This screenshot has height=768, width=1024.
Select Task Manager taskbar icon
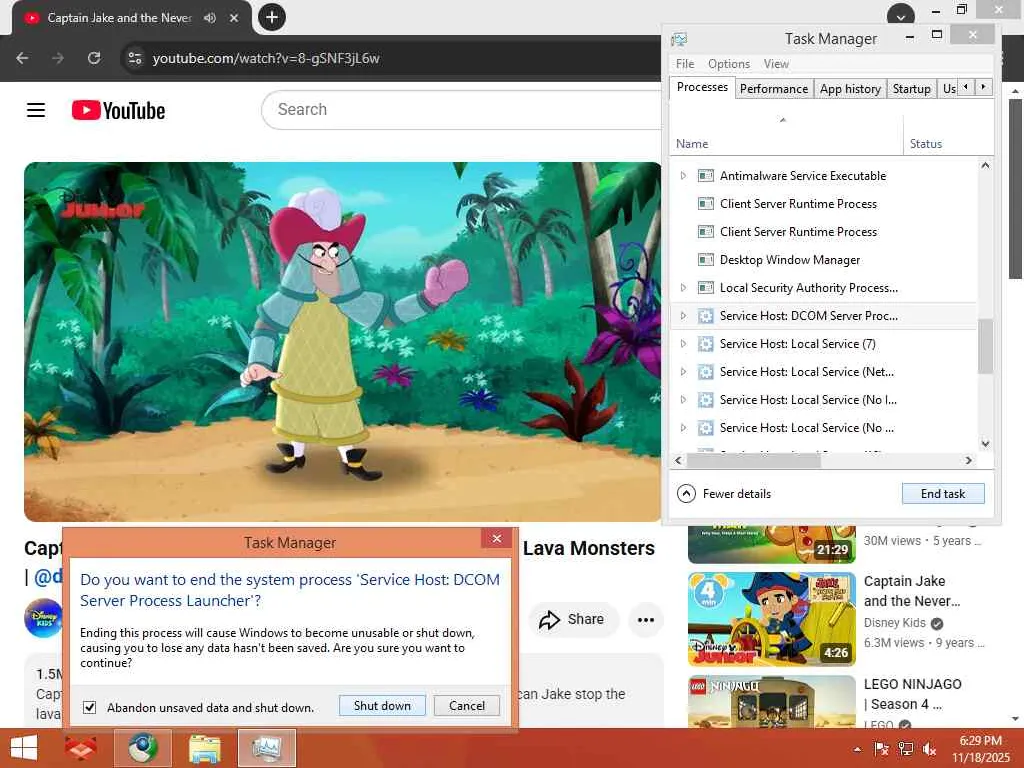(x=267, y=748)
